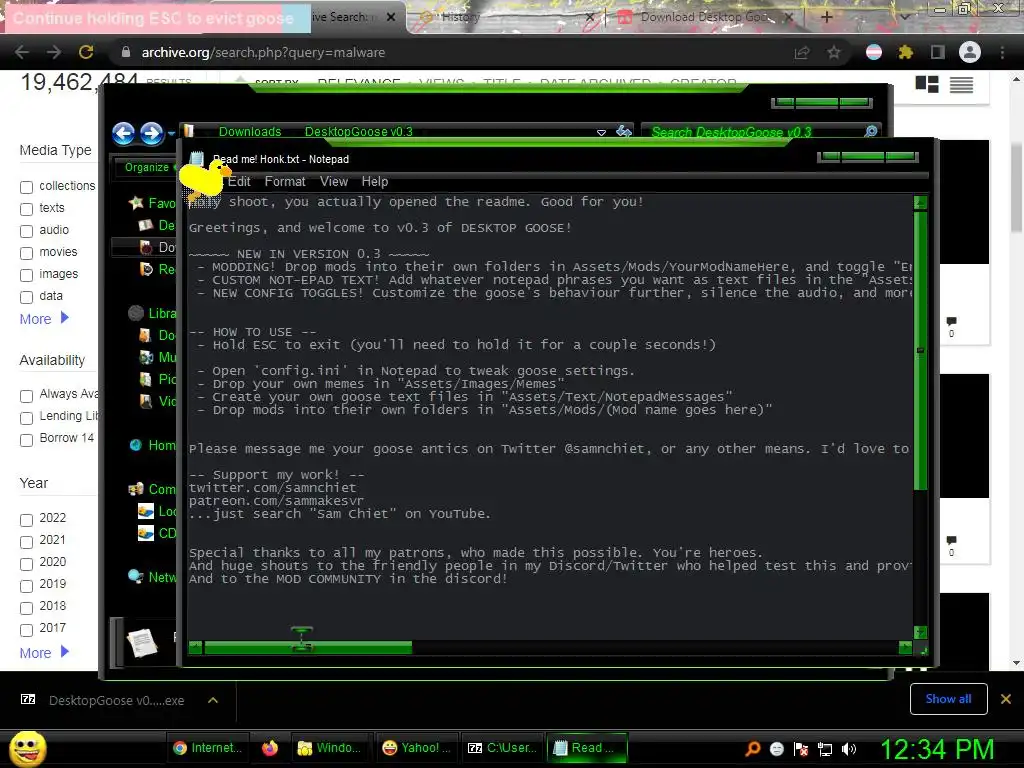Click the browser forward arrow
1024x768 pixels.
pyautogui.click(x=54, y=52)
